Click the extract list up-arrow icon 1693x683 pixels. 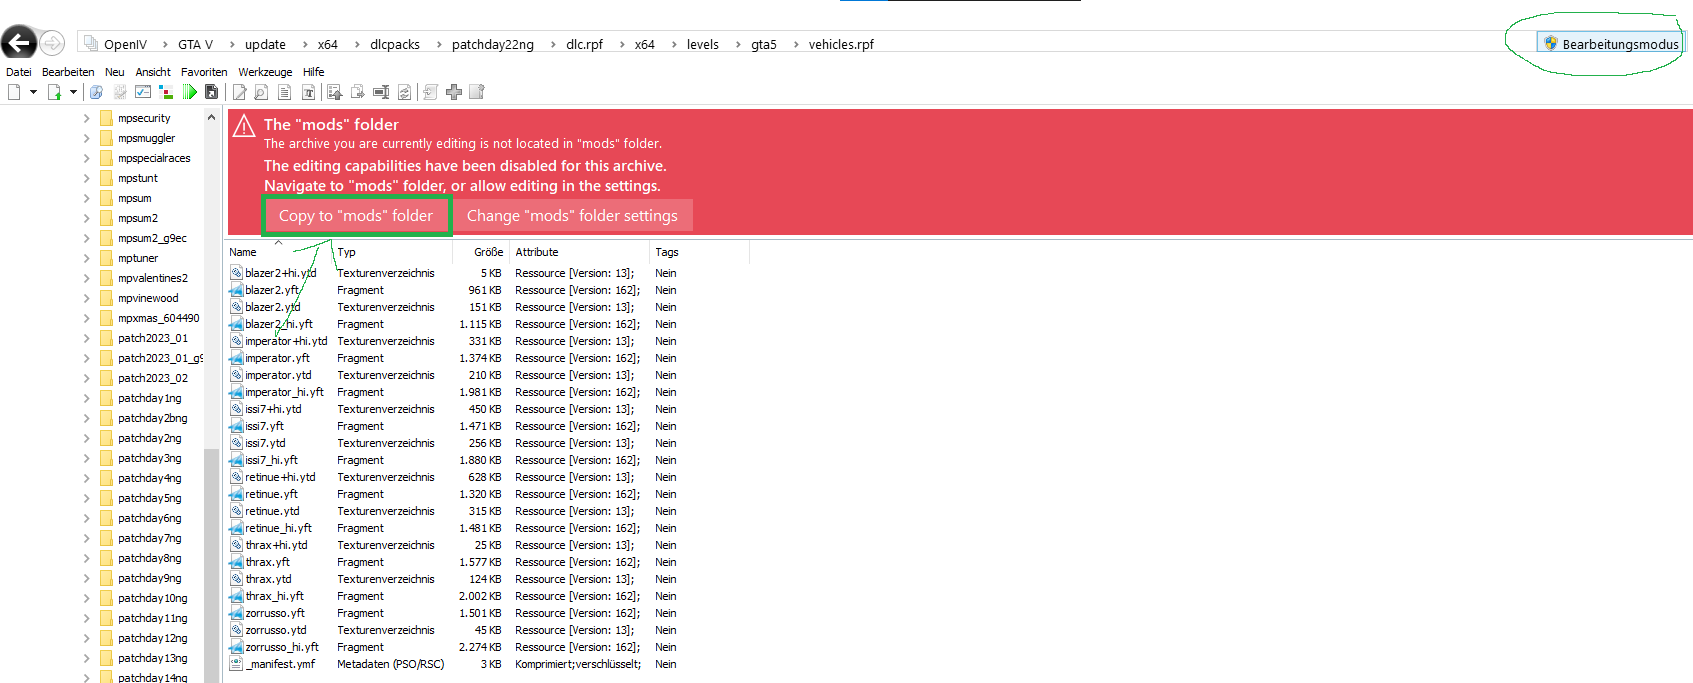(334, 92)
